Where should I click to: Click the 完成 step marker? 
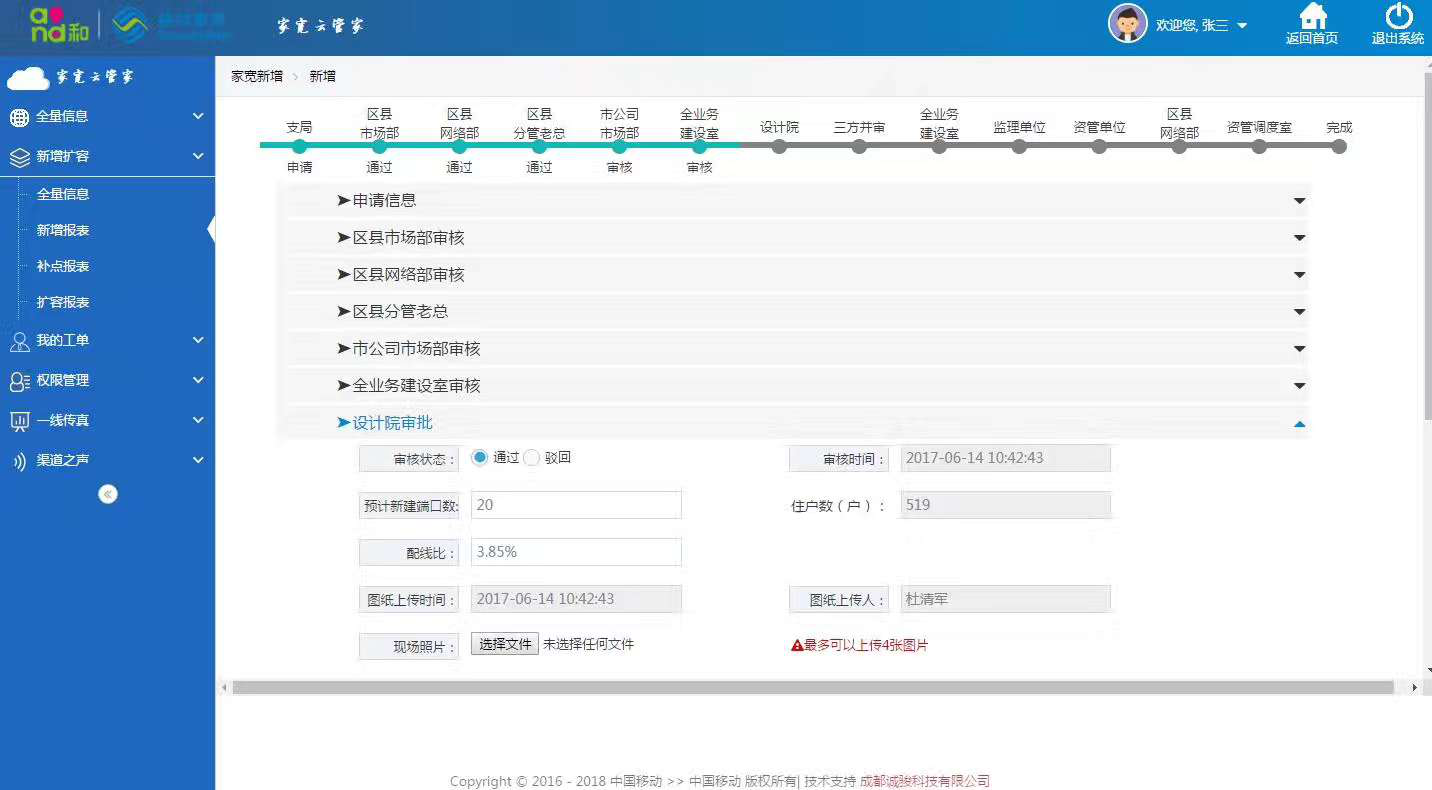[x=1339, y=147]
